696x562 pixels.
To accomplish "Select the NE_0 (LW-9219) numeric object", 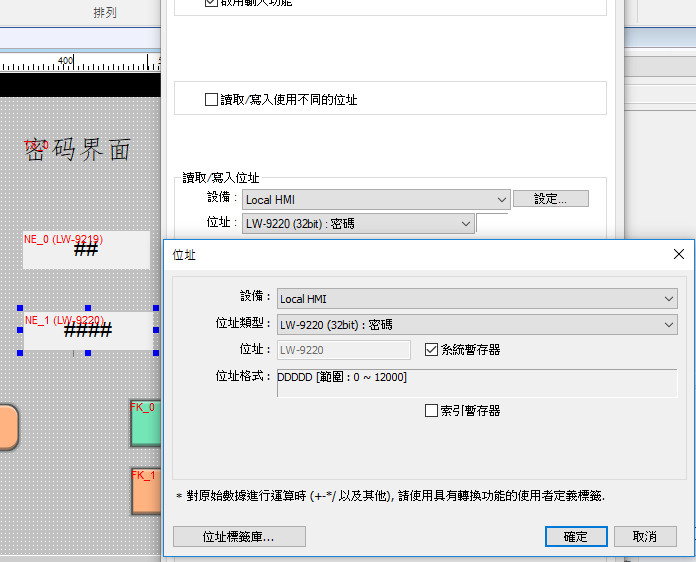I will coord(86,250).
